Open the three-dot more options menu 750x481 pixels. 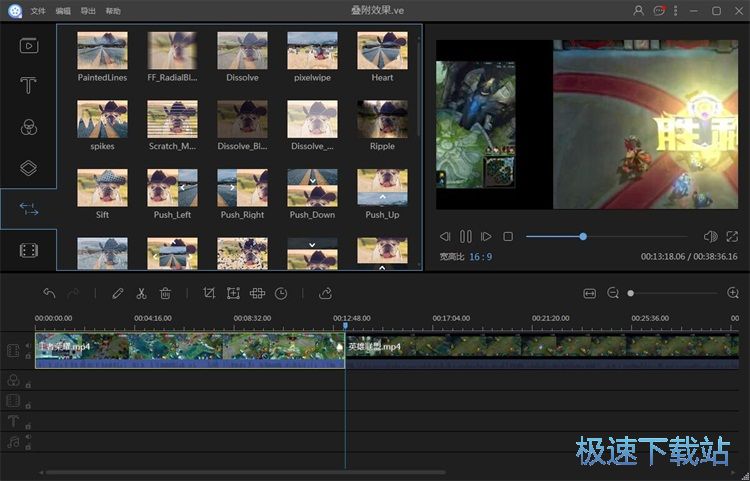(x=675, y=11)
